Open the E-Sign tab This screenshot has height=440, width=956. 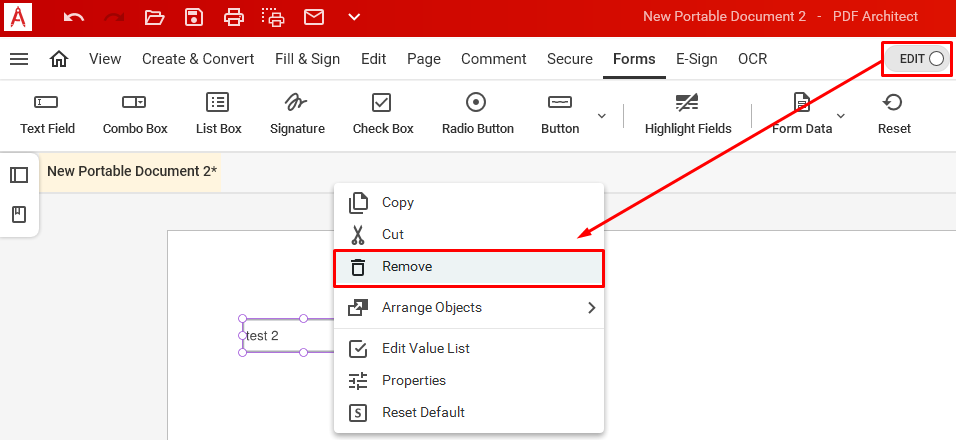tap(696, 59)
